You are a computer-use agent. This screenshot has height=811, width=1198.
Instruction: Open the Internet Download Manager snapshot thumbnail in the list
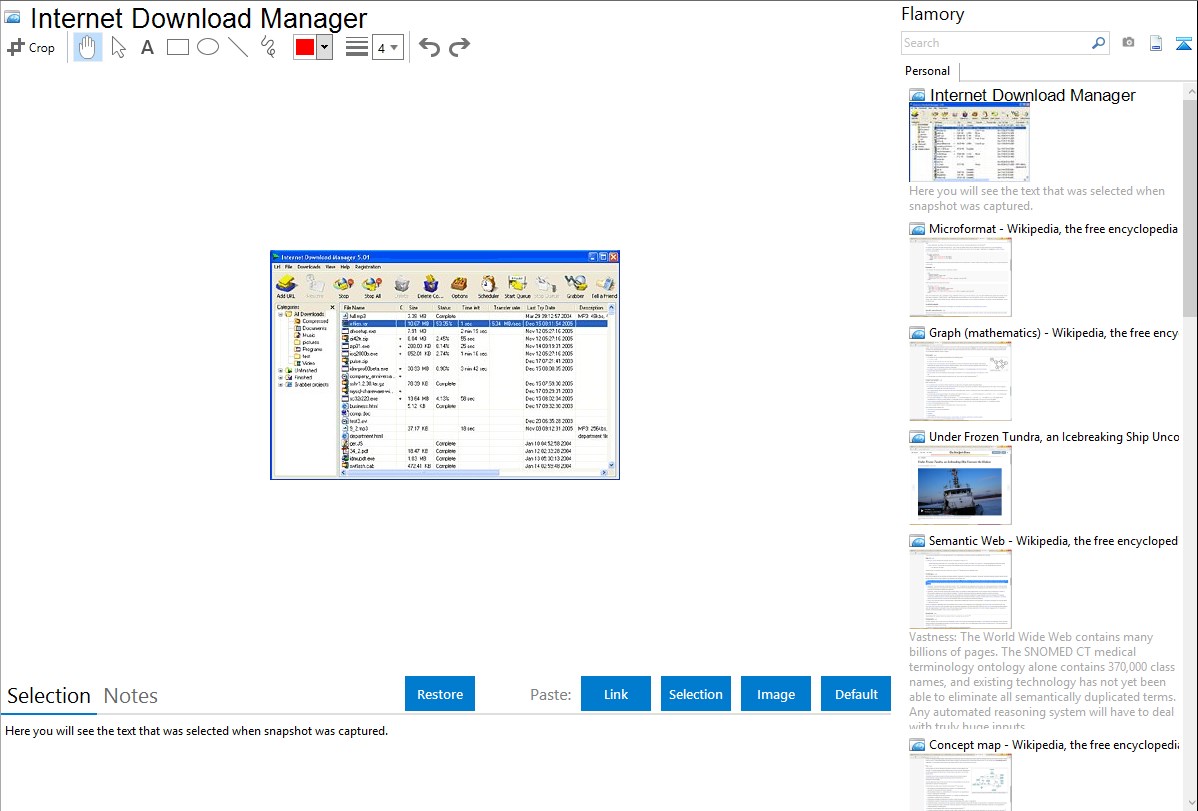[970, 143]
